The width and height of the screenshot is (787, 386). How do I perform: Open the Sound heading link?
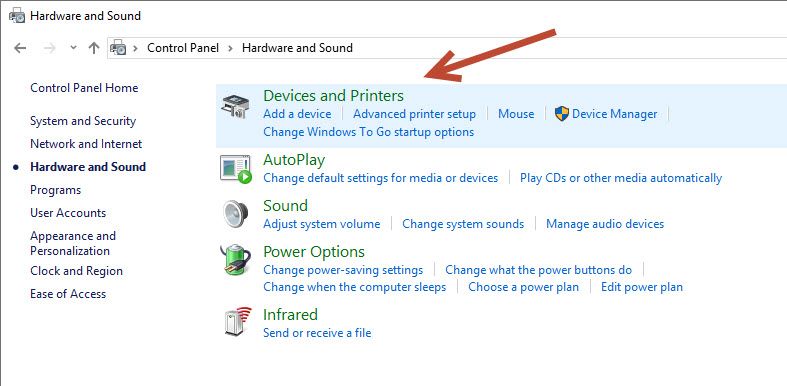click(285, 206)
